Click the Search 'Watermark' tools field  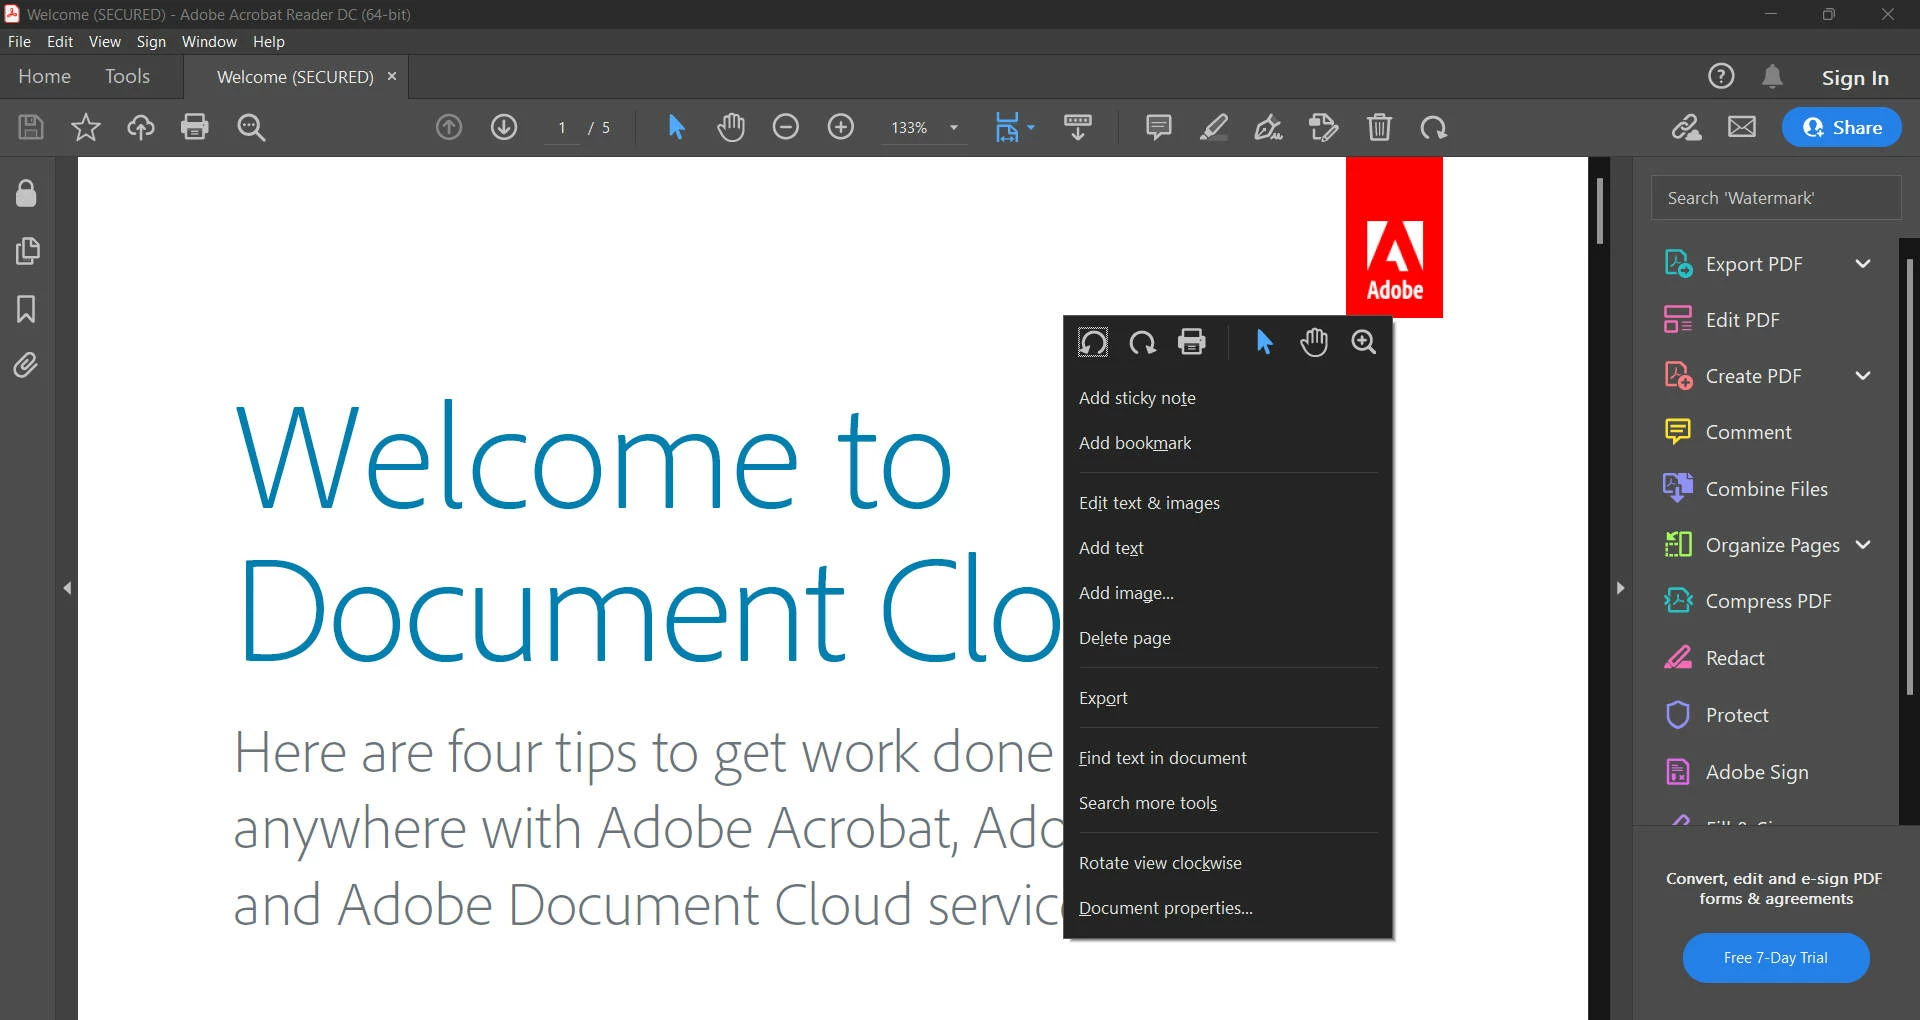point(1775,198)
